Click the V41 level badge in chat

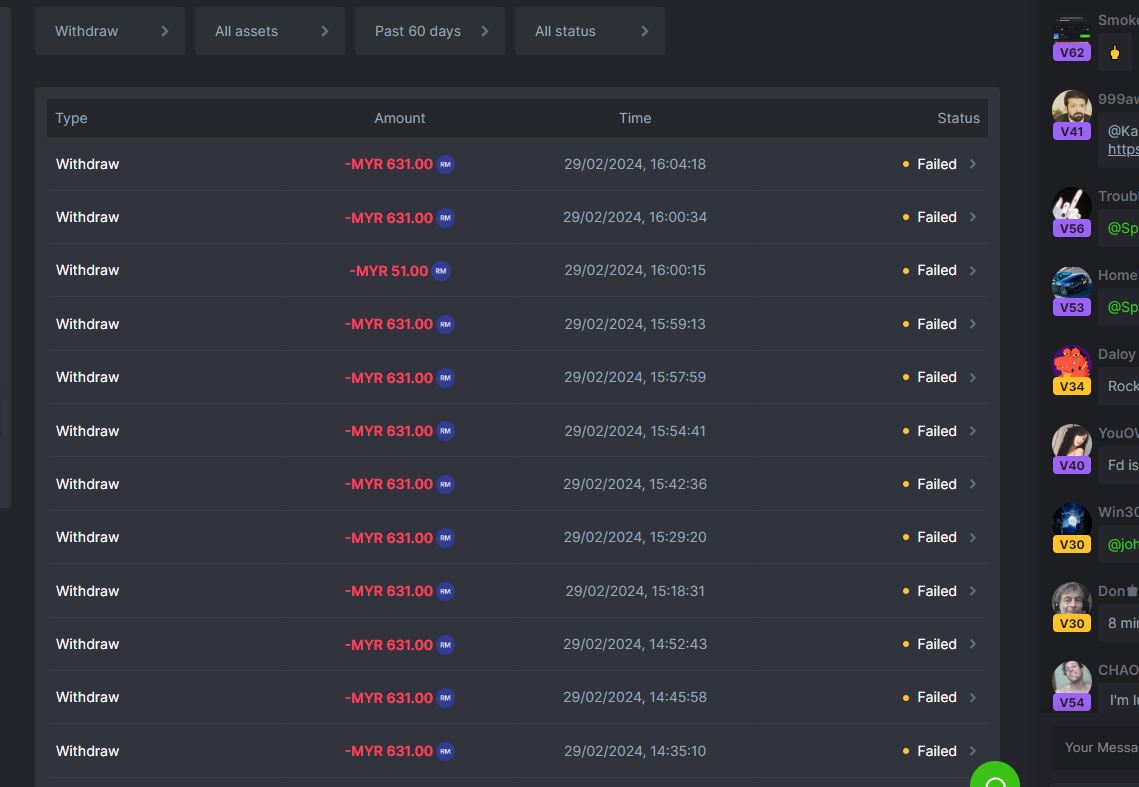[x=1071, y=131]
